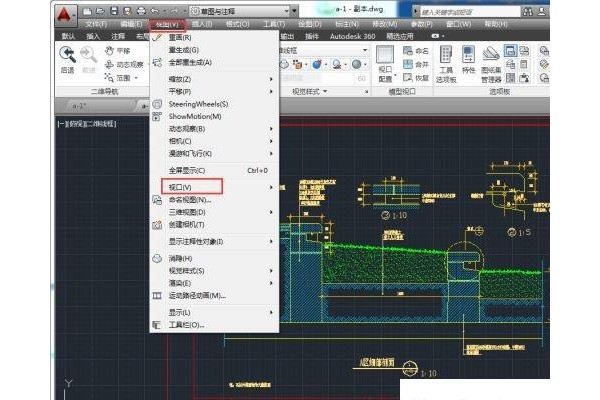Open the 漫游和飞行(K) submenu
Image resolution: width=600 pixels, height=400 pixels.
[x=214, y=153]
